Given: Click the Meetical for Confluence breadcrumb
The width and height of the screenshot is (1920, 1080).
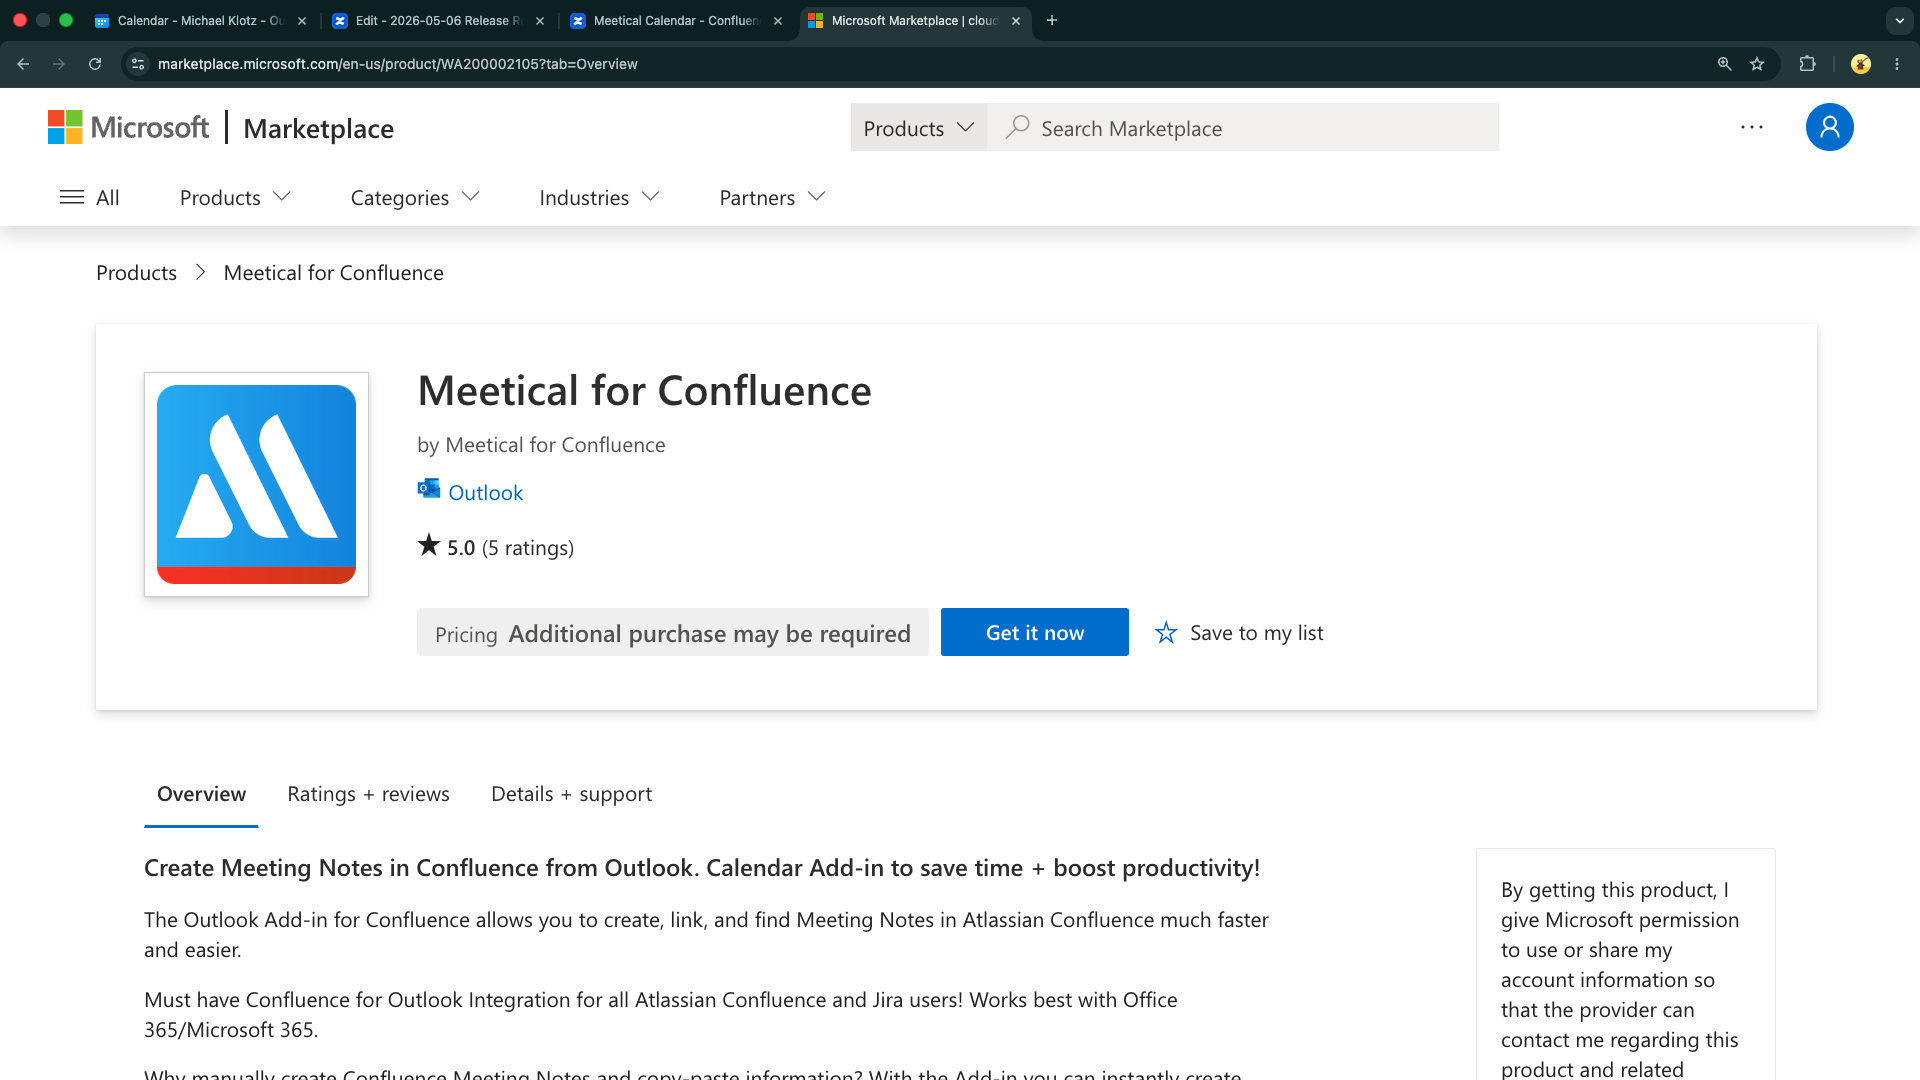Looking at the screenshot, I should [333, 272].
